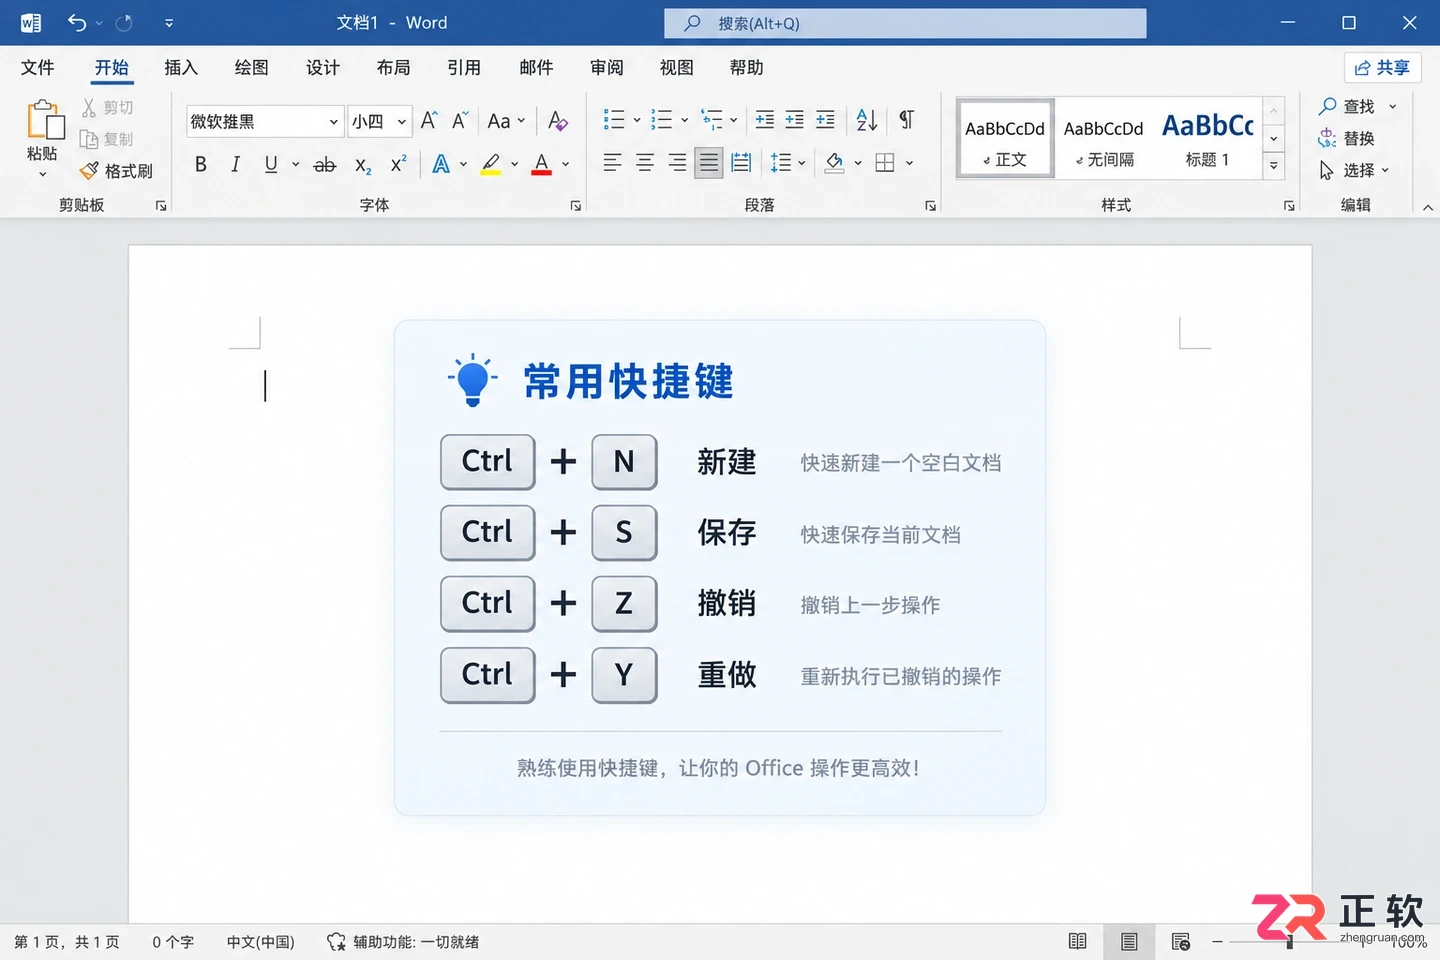This screenshot has height=960, width=1440.
Task: Switch to Read Mode view in status bar
Action: [x=1077, y=941]
